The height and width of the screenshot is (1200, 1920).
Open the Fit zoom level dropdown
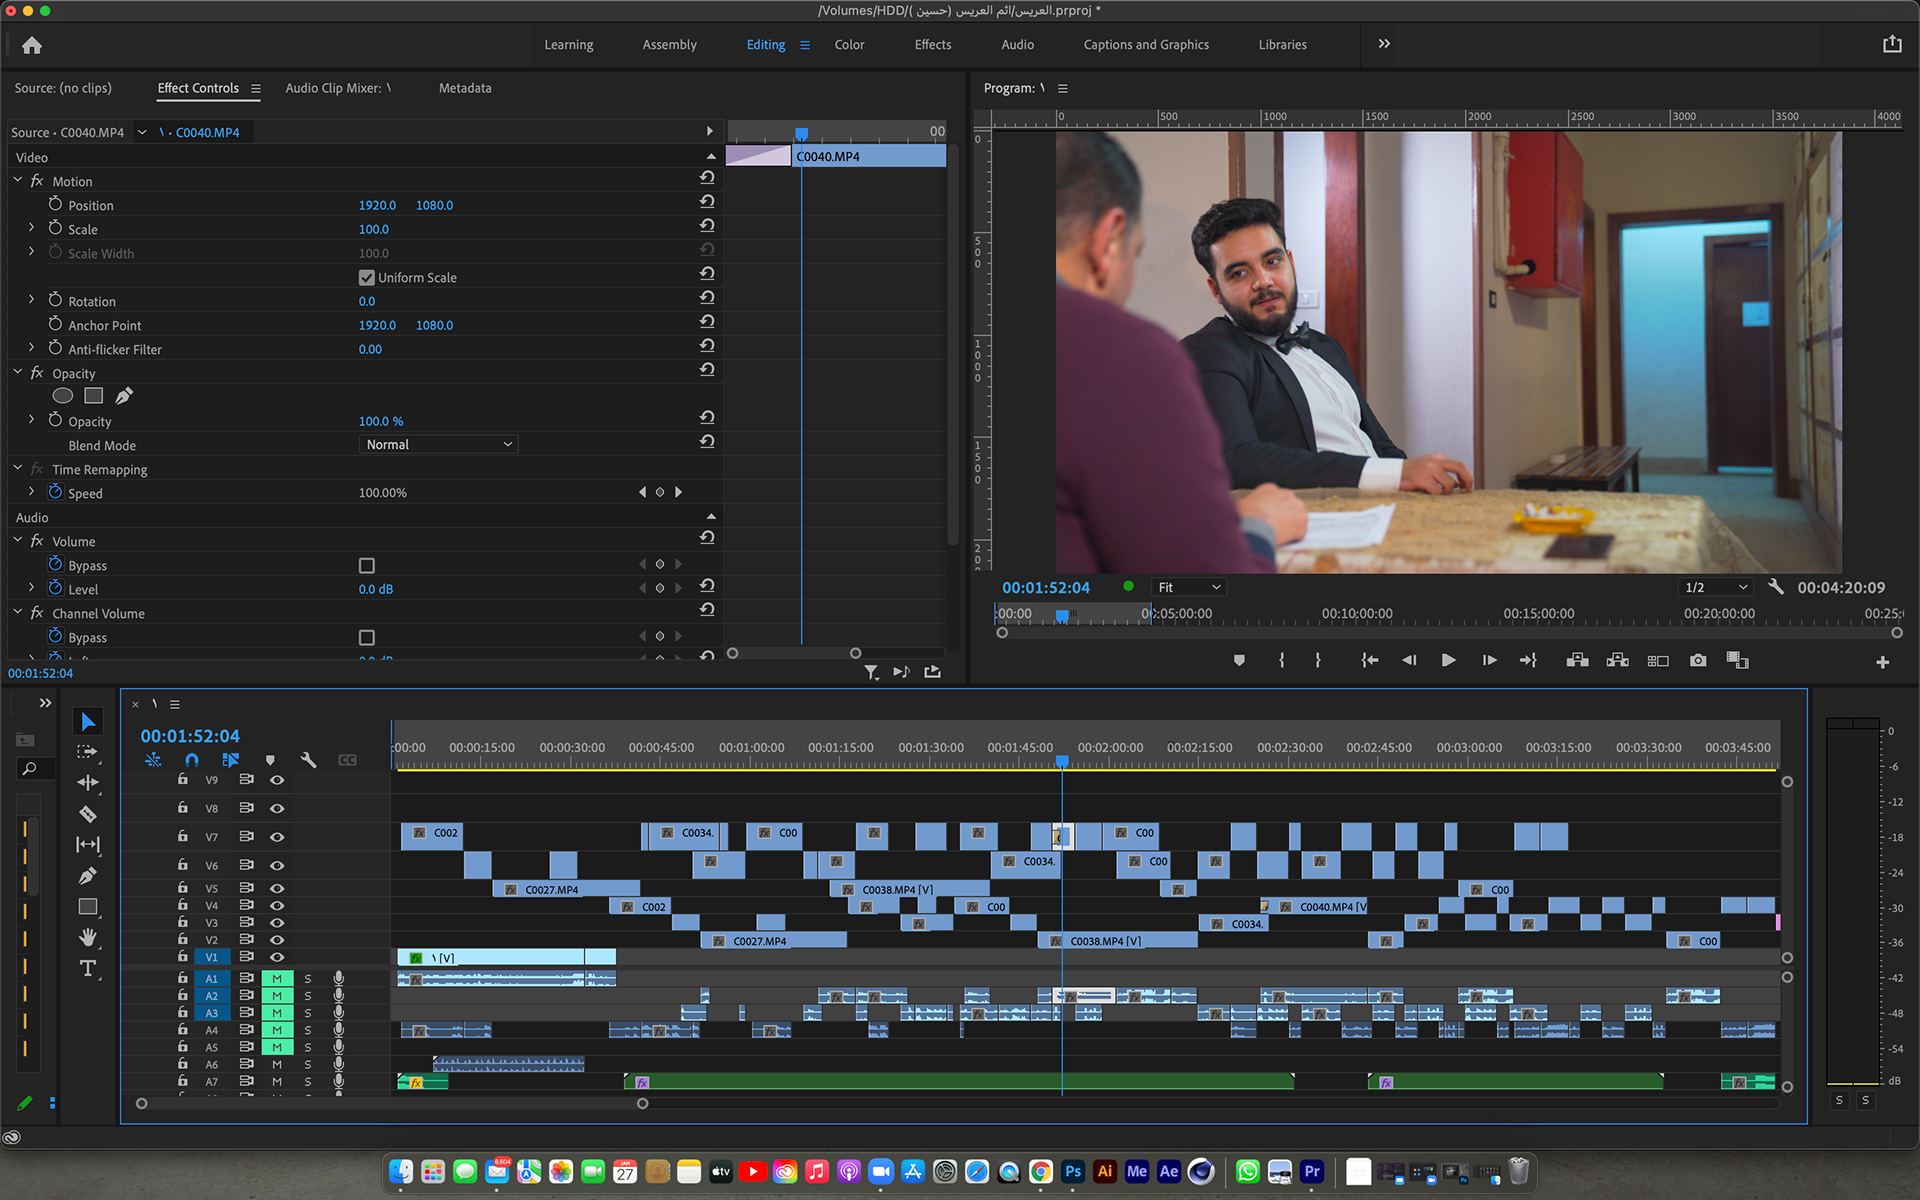1189,587
